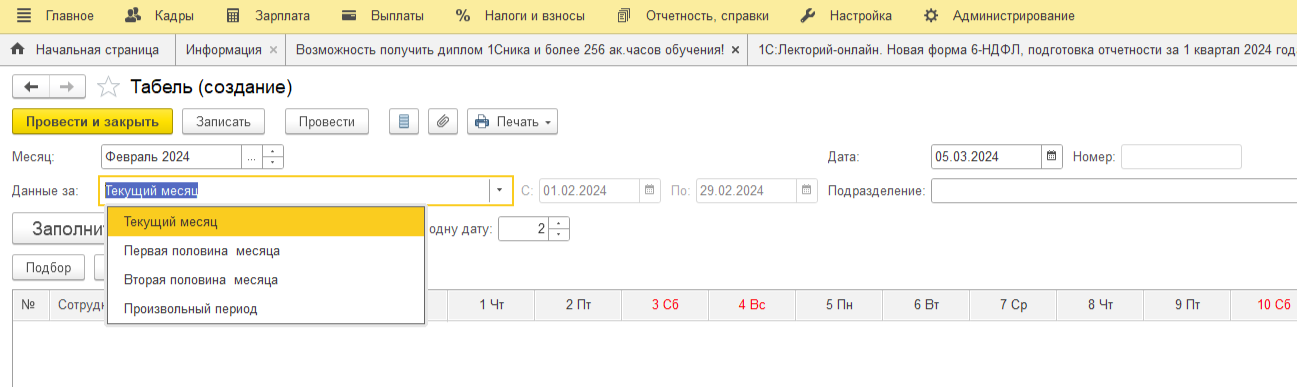This screenshot has width=1297, height=387.
Task: Click the 3 Сб column header
Action: 665,304
